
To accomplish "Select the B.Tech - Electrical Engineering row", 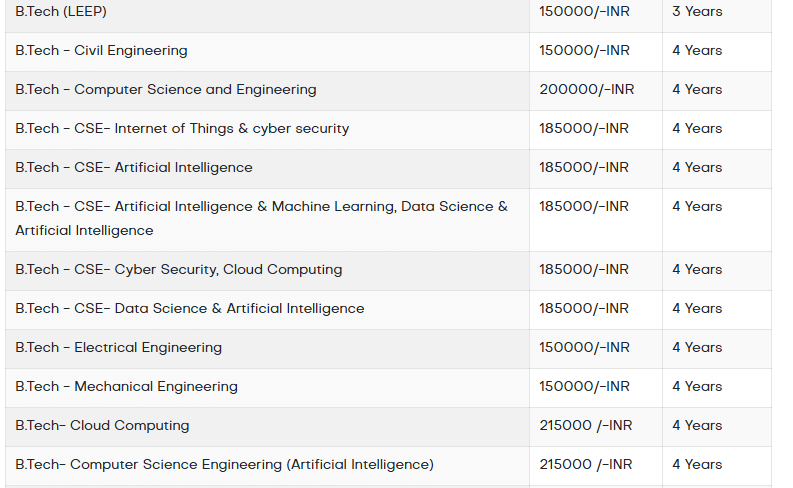I will point(119,348).
